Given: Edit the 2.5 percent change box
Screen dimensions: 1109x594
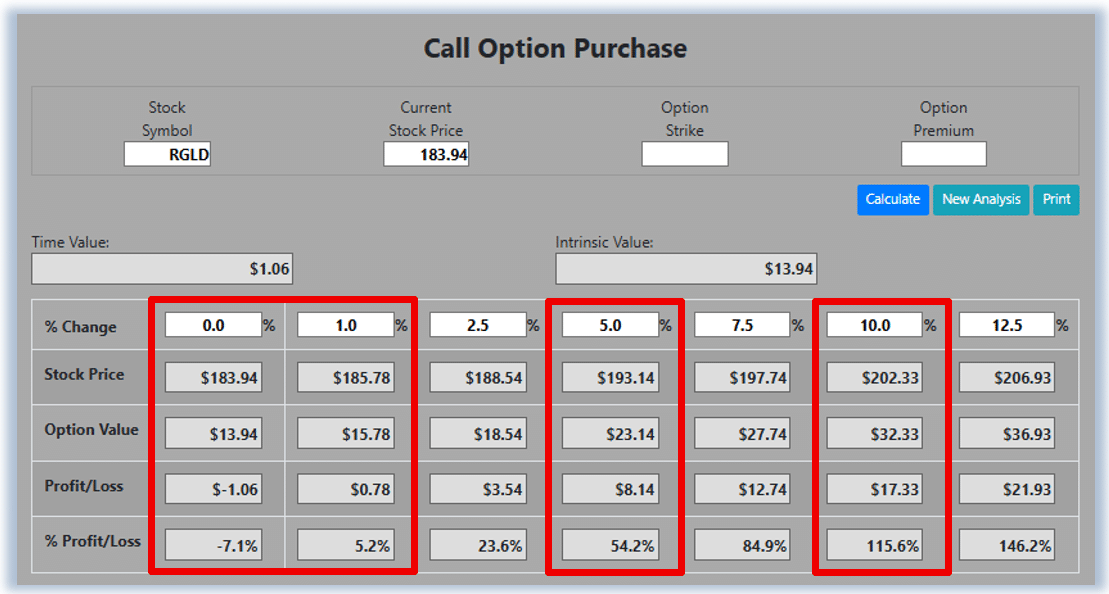Looking at the screenshot, I should click(x=478, y=325).
